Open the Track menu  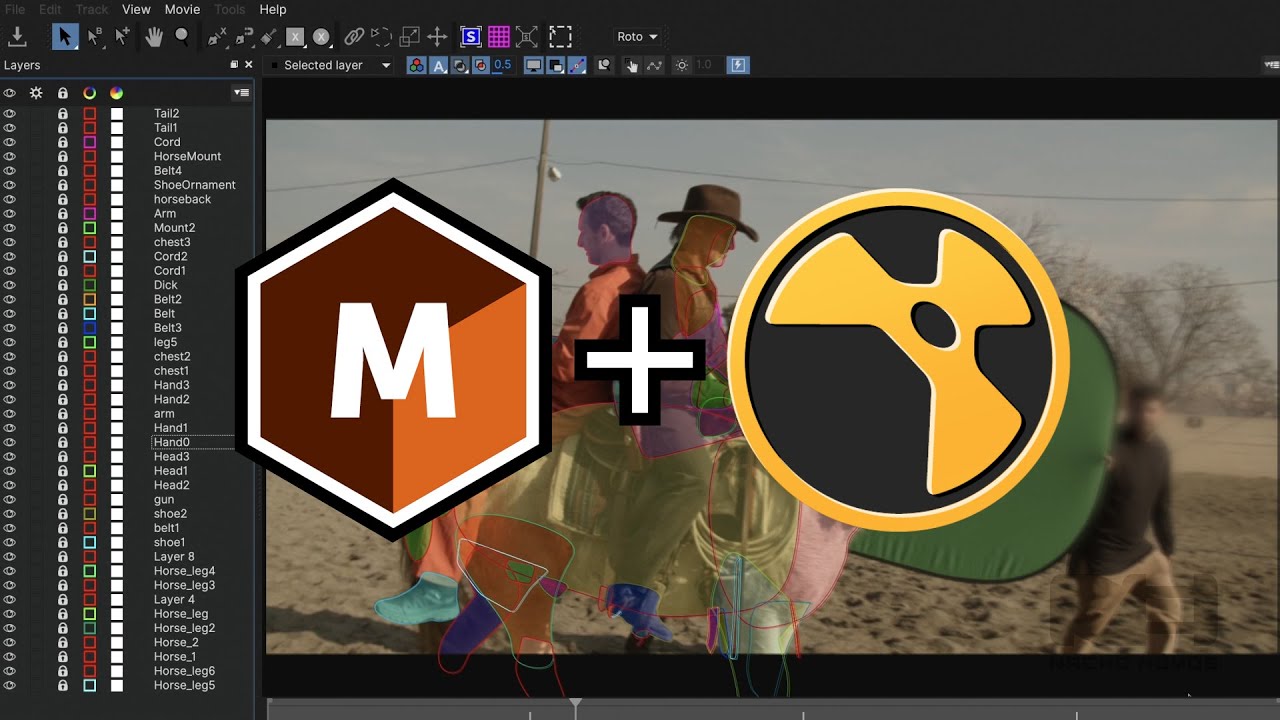coord(92,9)
